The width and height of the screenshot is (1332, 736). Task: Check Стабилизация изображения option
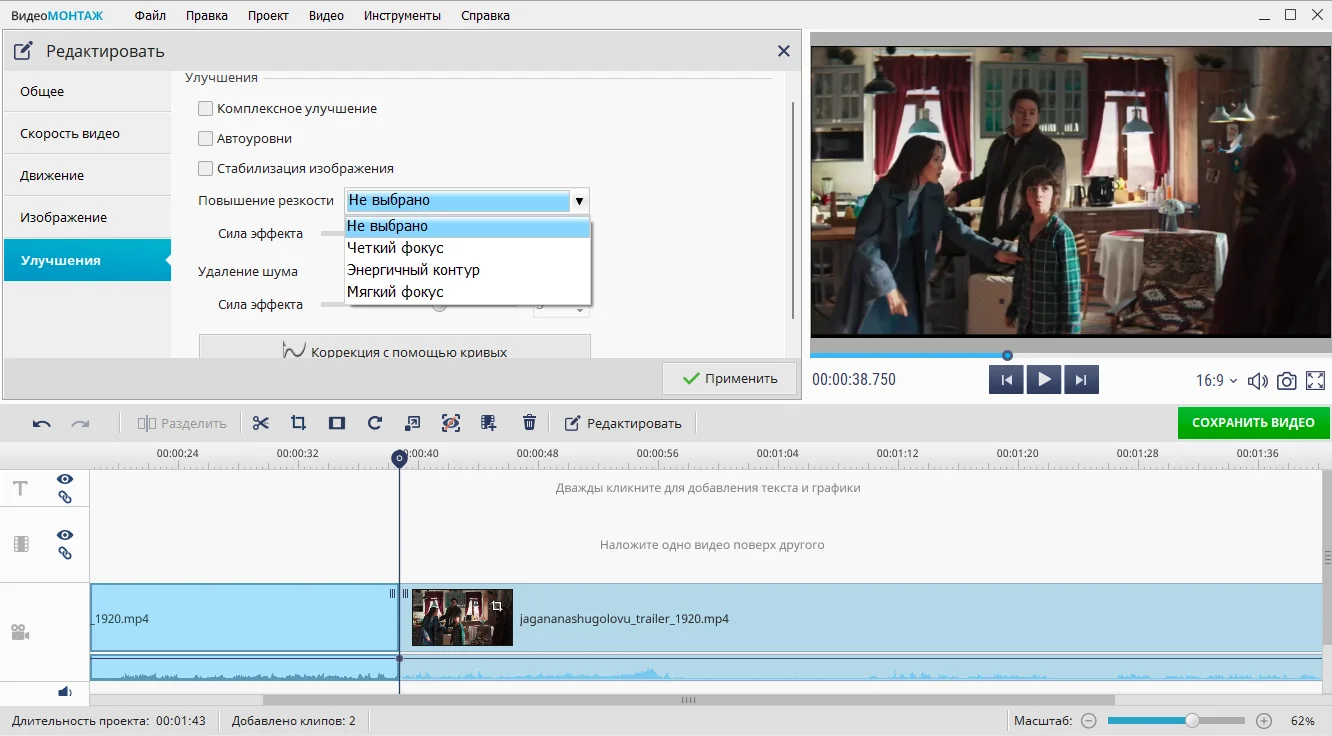click(x=206, y=168)
